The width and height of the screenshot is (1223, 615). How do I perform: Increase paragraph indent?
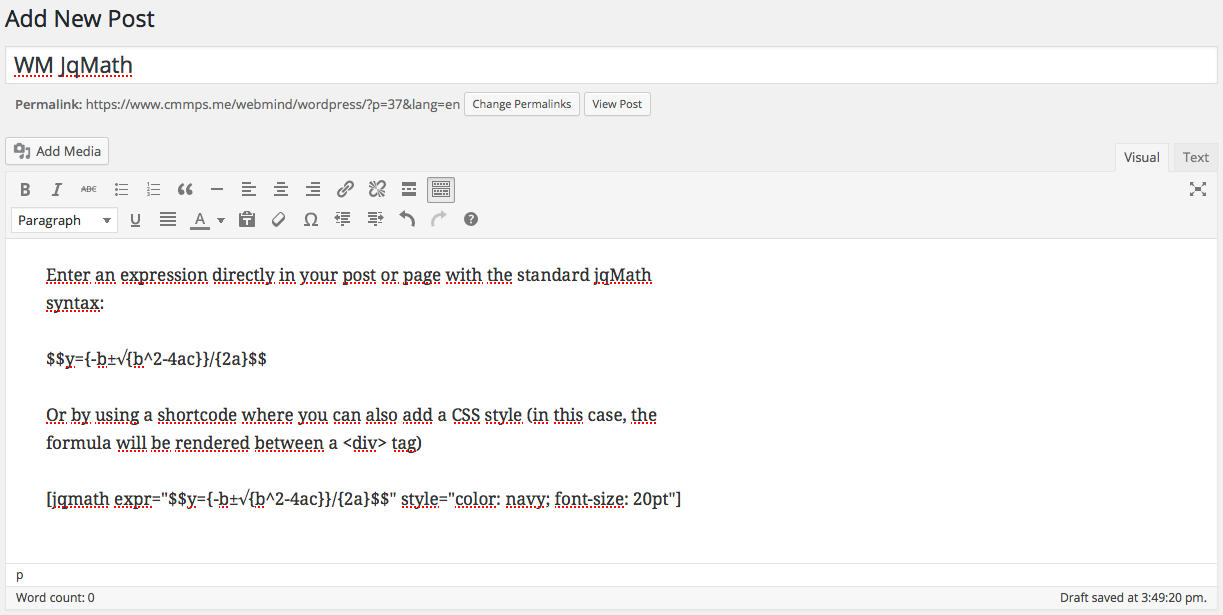coord(375,219)
